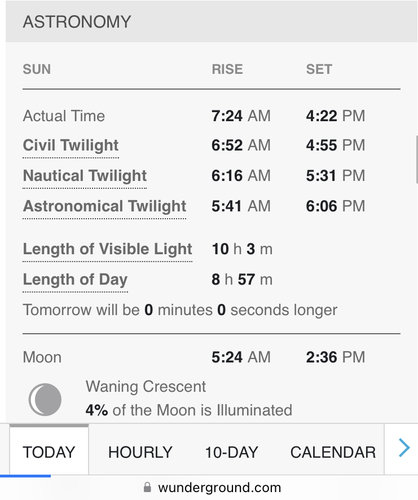Click Length of Visible Light link
Viewport: 418px width, 500px height.
[x=107, y=250]
